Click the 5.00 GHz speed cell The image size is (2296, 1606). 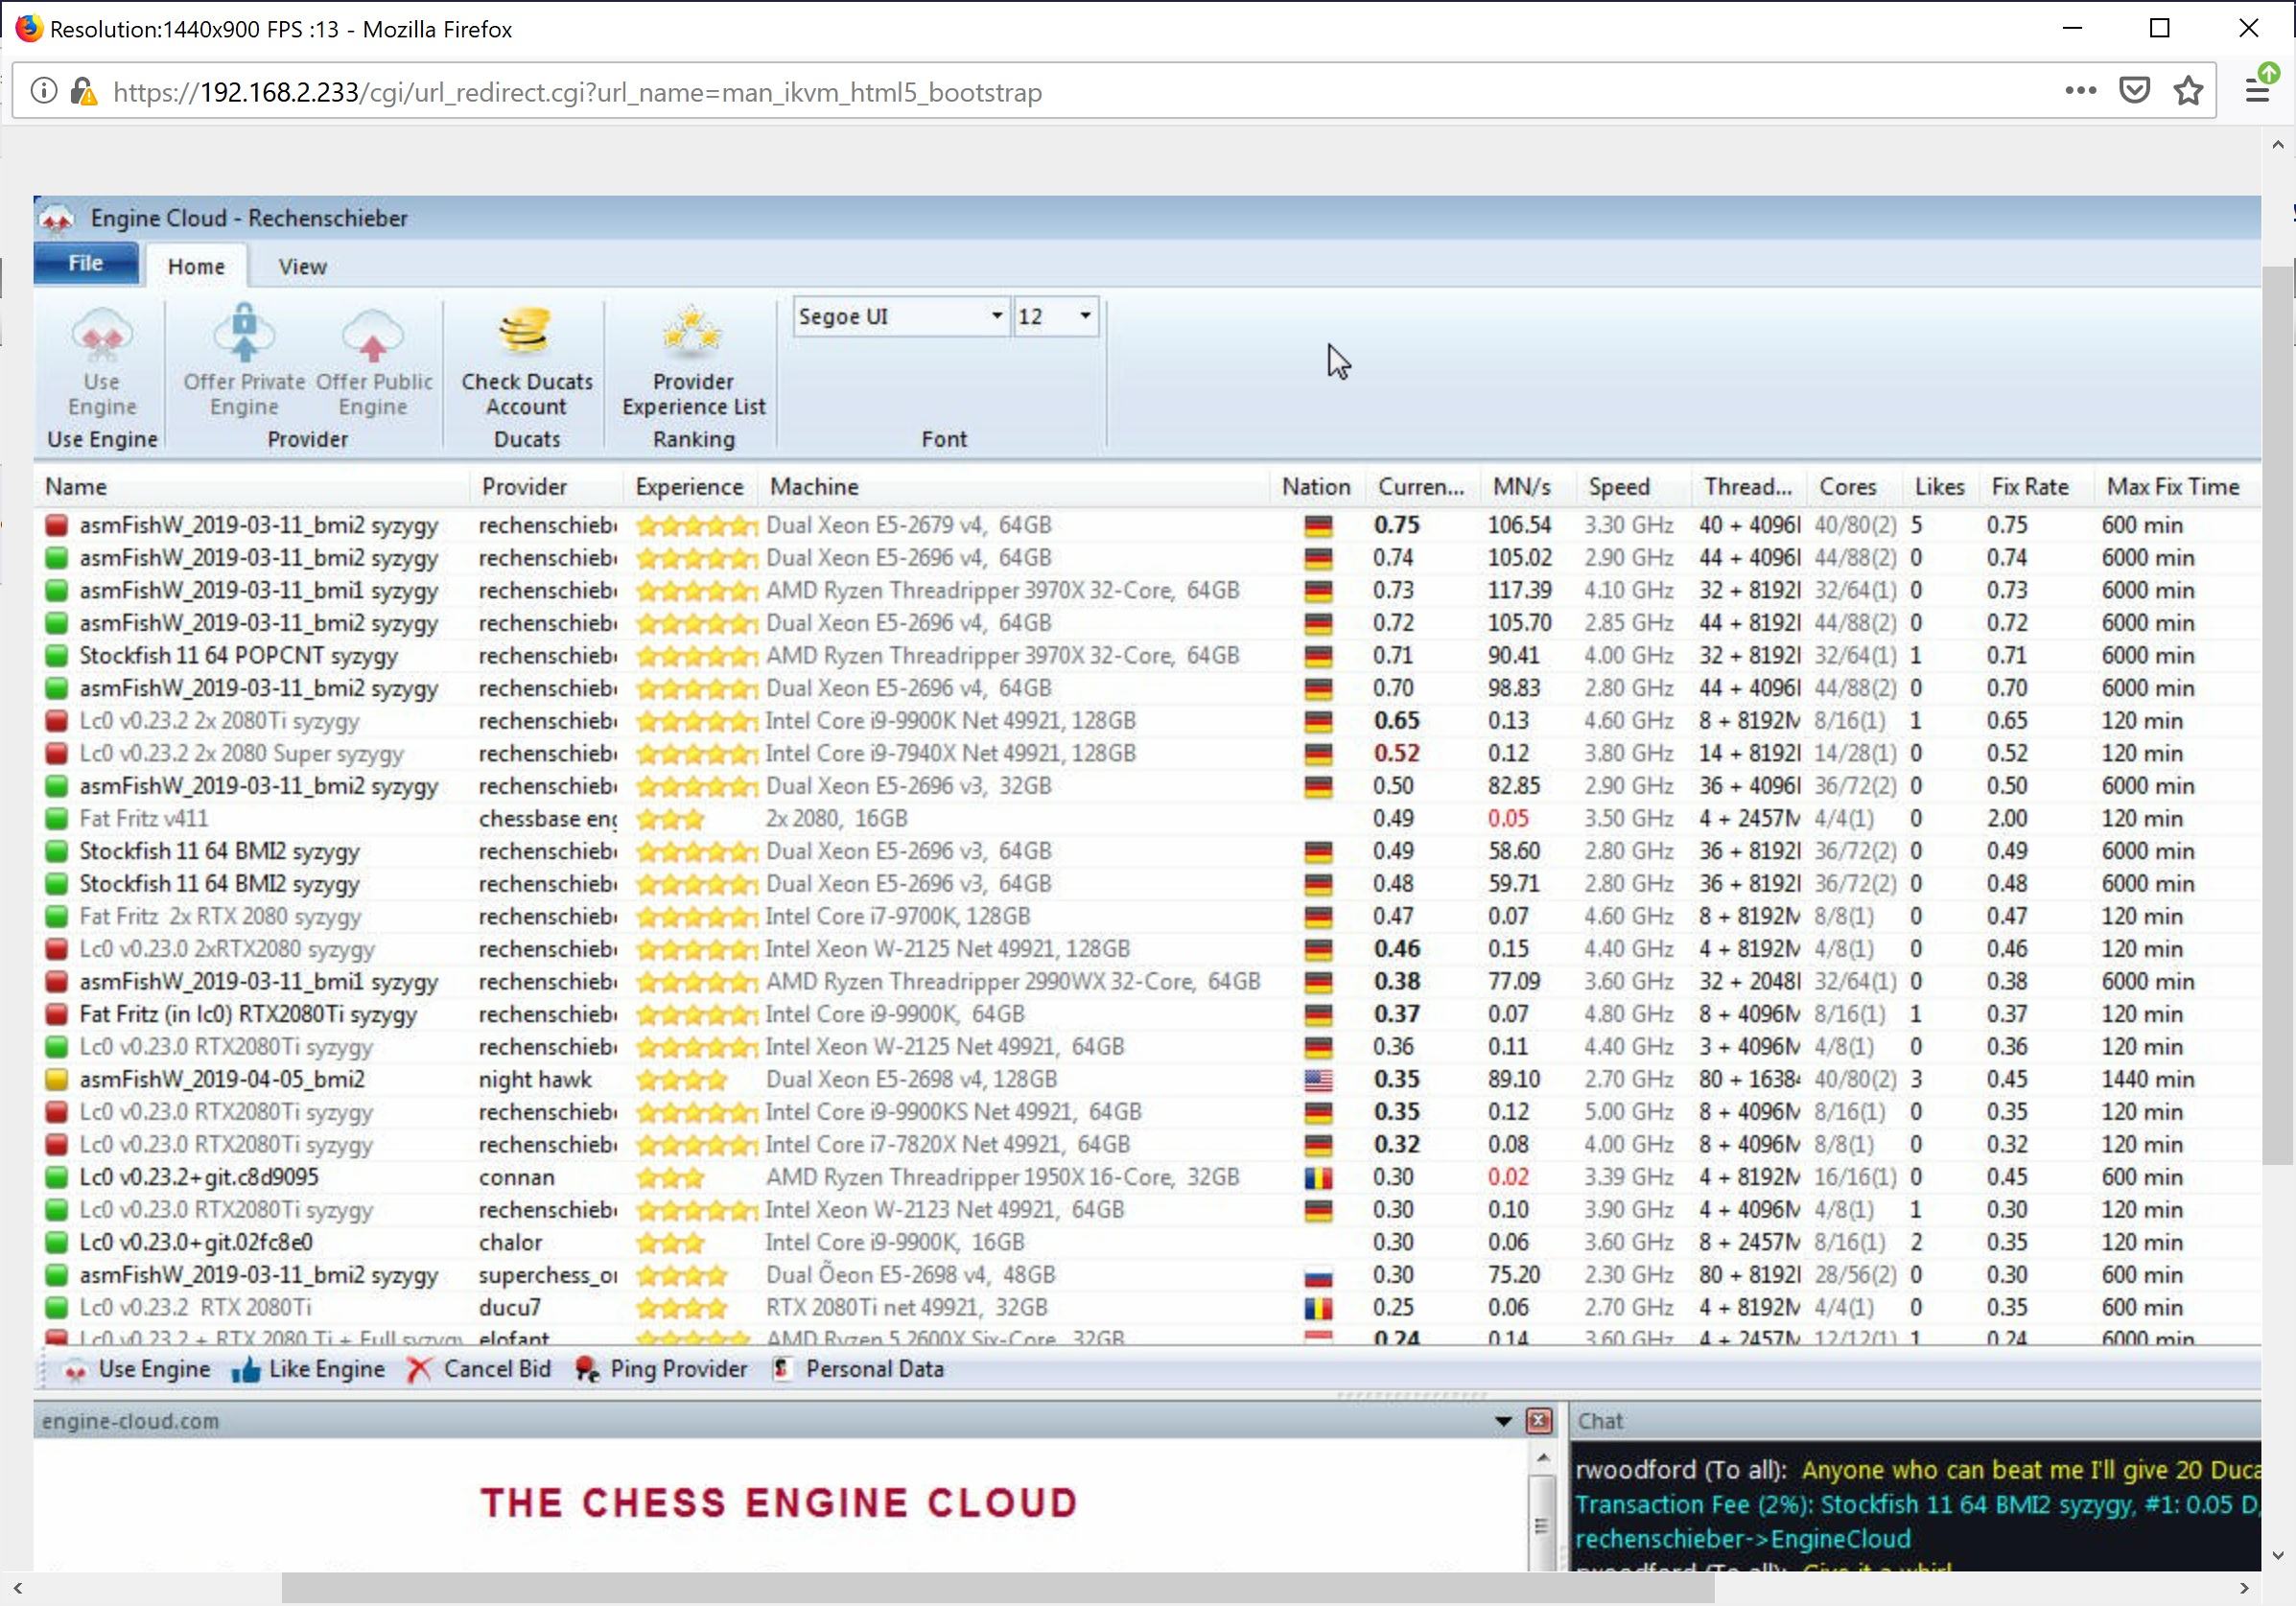[x=1628, y=1112]
